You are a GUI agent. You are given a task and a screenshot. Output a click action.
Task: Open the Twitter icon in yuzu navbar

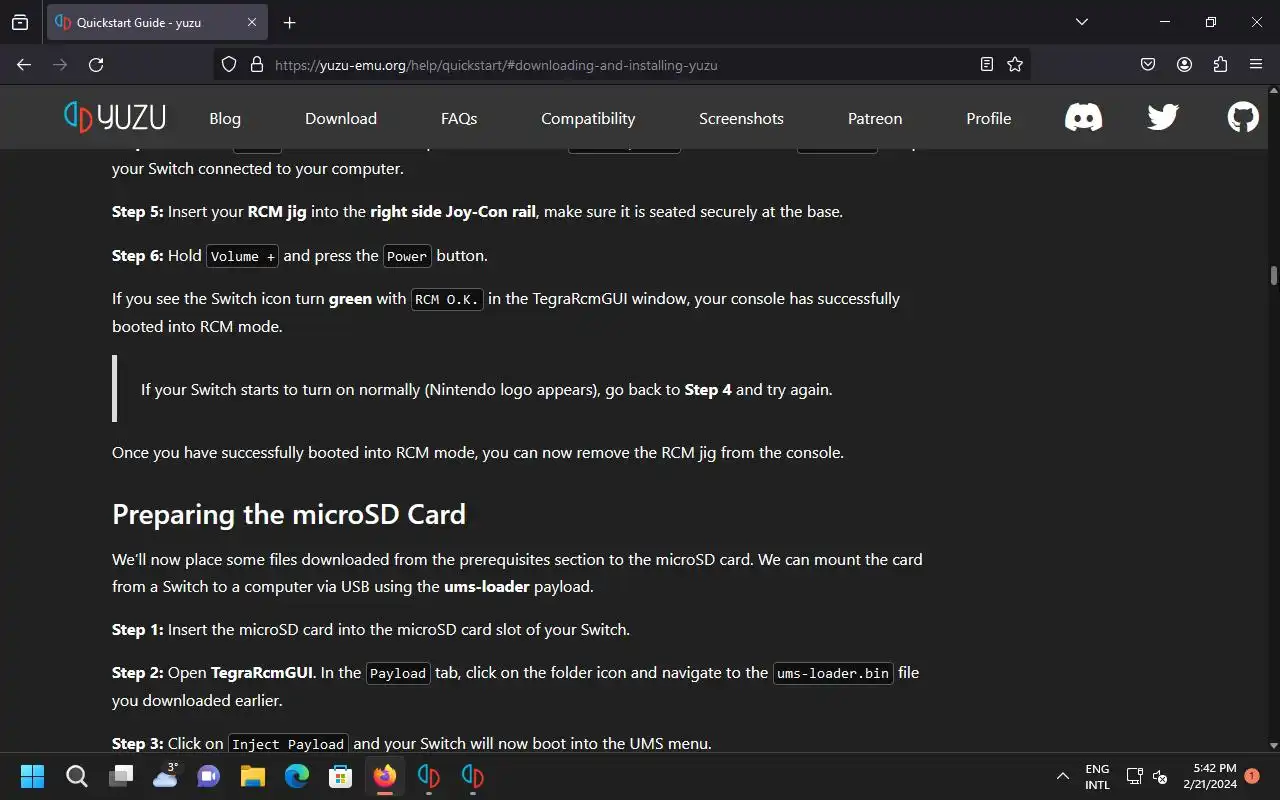coord(1163,118)
